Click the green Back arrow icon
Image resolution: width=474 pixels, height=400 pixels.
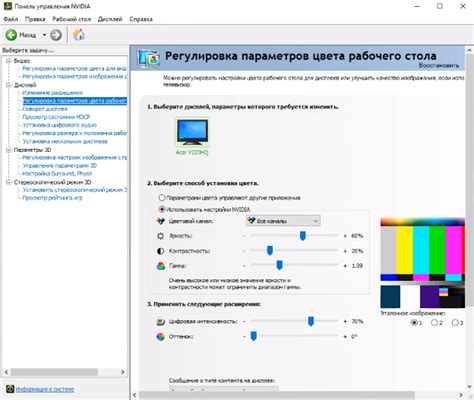11,35
